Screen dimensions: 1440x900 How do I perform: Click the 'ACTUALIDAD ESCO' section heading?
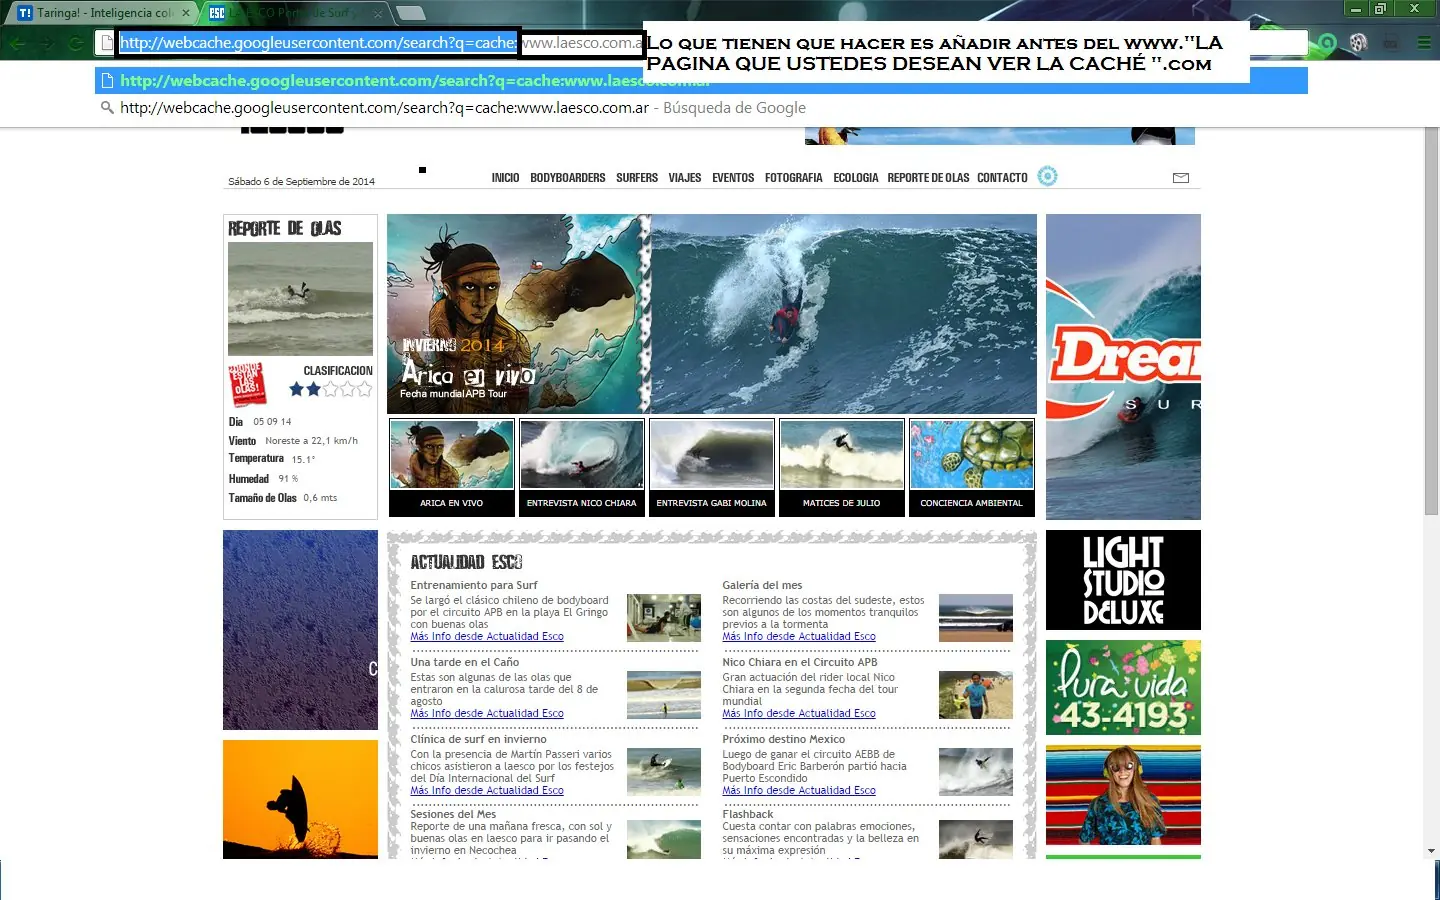(466, 563)
